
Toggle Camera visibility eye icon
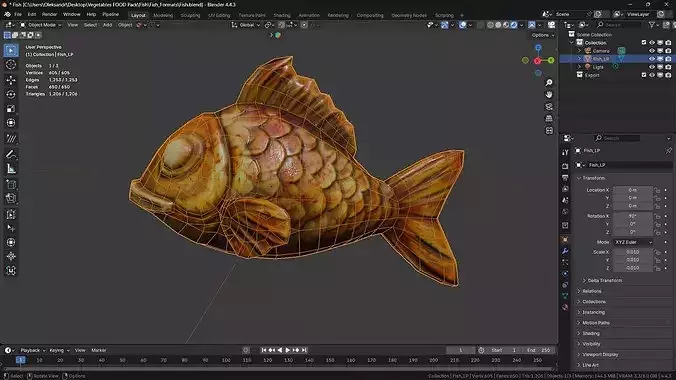click(x=652, y=50)
